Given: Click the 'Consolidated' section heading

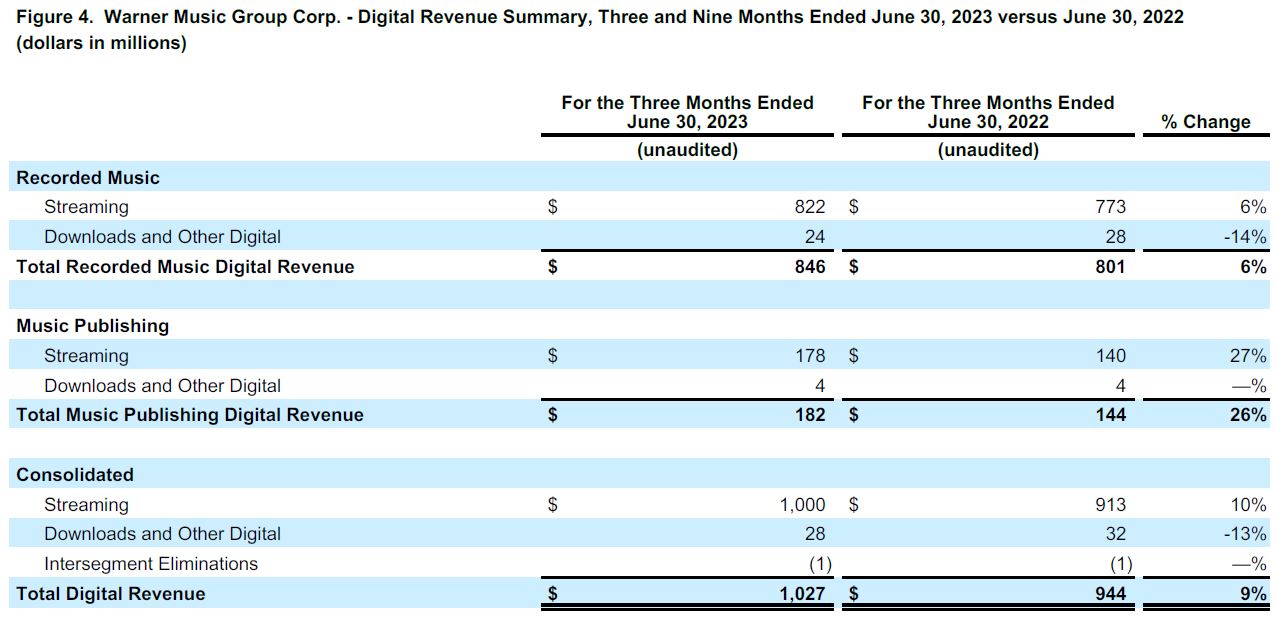Looking at the screenshot, I should [x=75, y=475].
